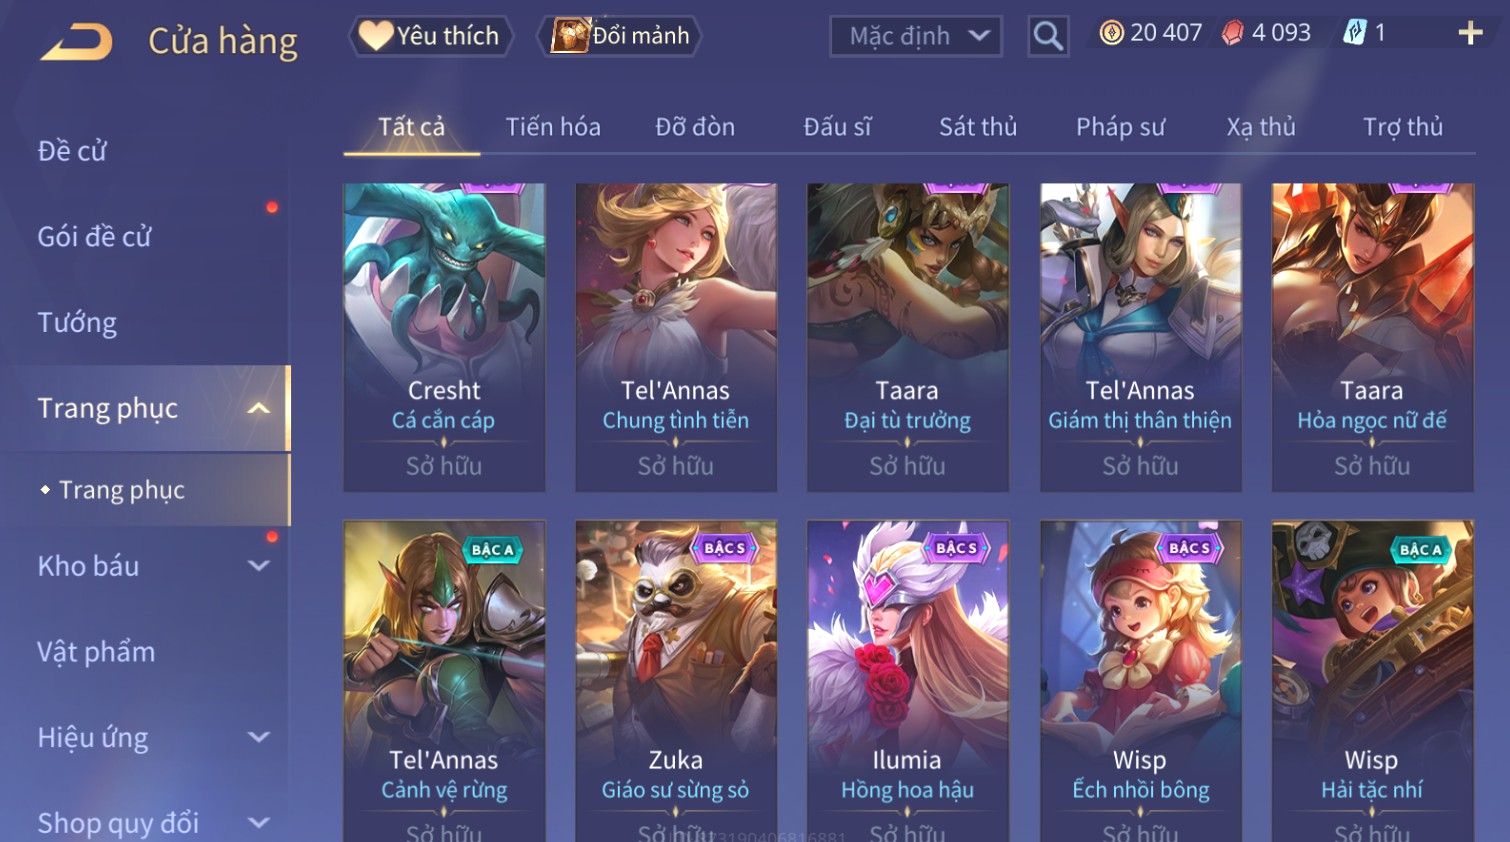The image size is (1510, 842).
Task: Select the Zuka Giáo sư sừng sỏ card
Action: pyautogui.click(x=676, y=680)
